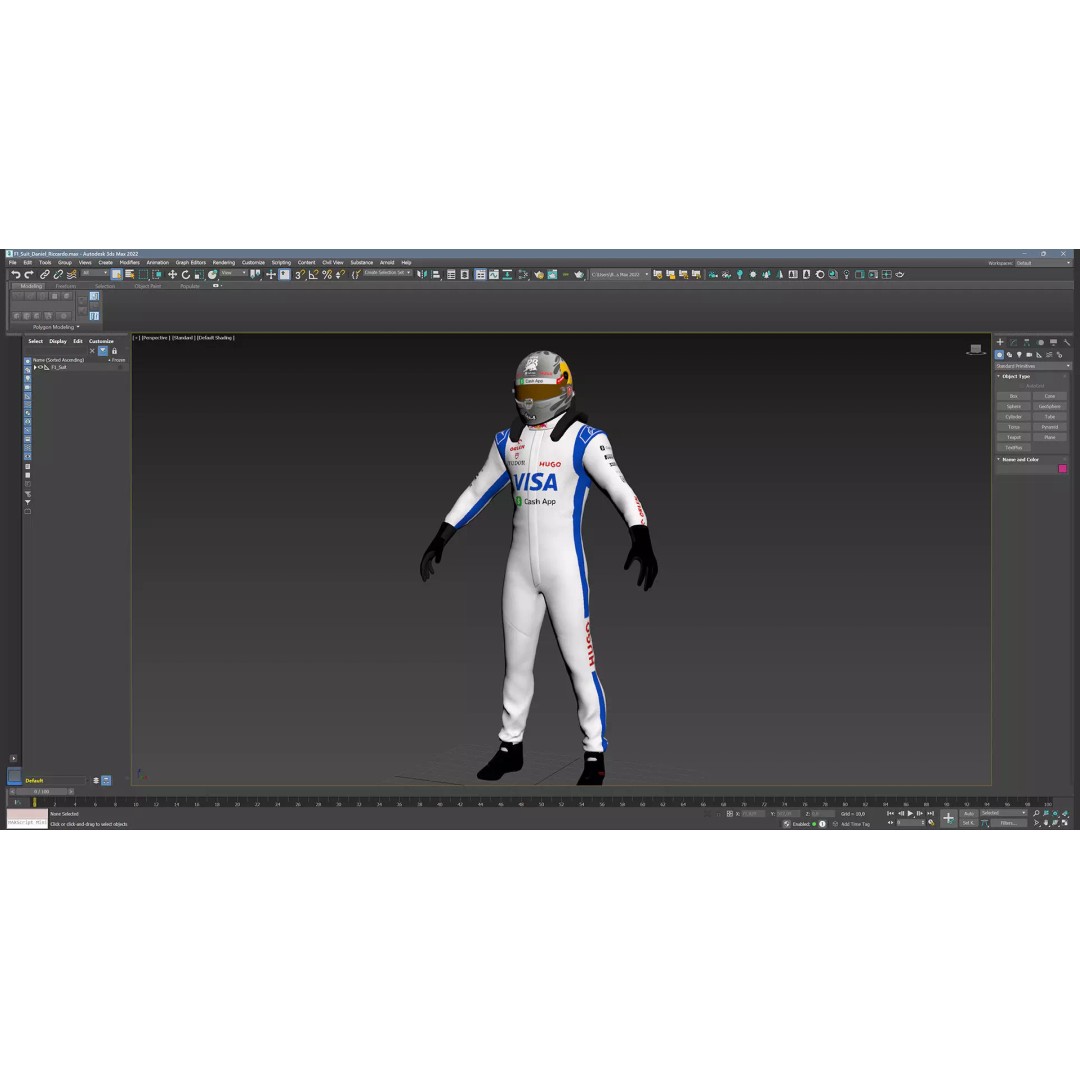
Task: Open the Modifiers menu
Action: [x=129, y=262]
